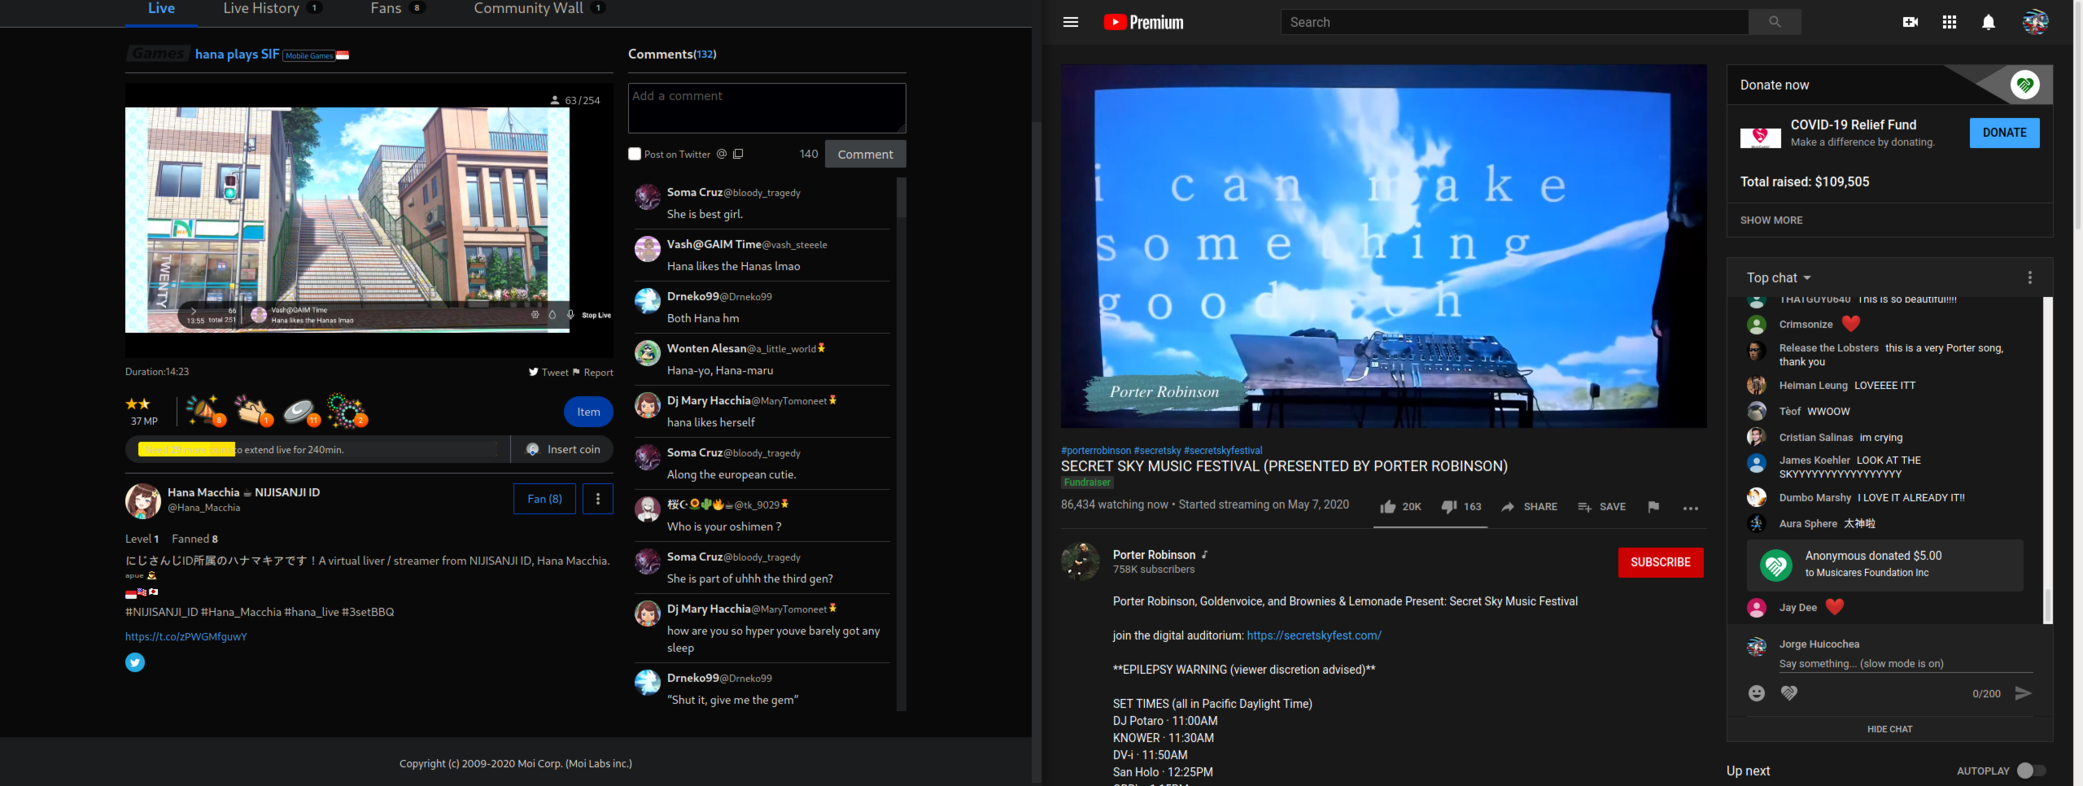Click the blue Donate button
This screenshot has height=786, width=2083.
coord(2004,133)
